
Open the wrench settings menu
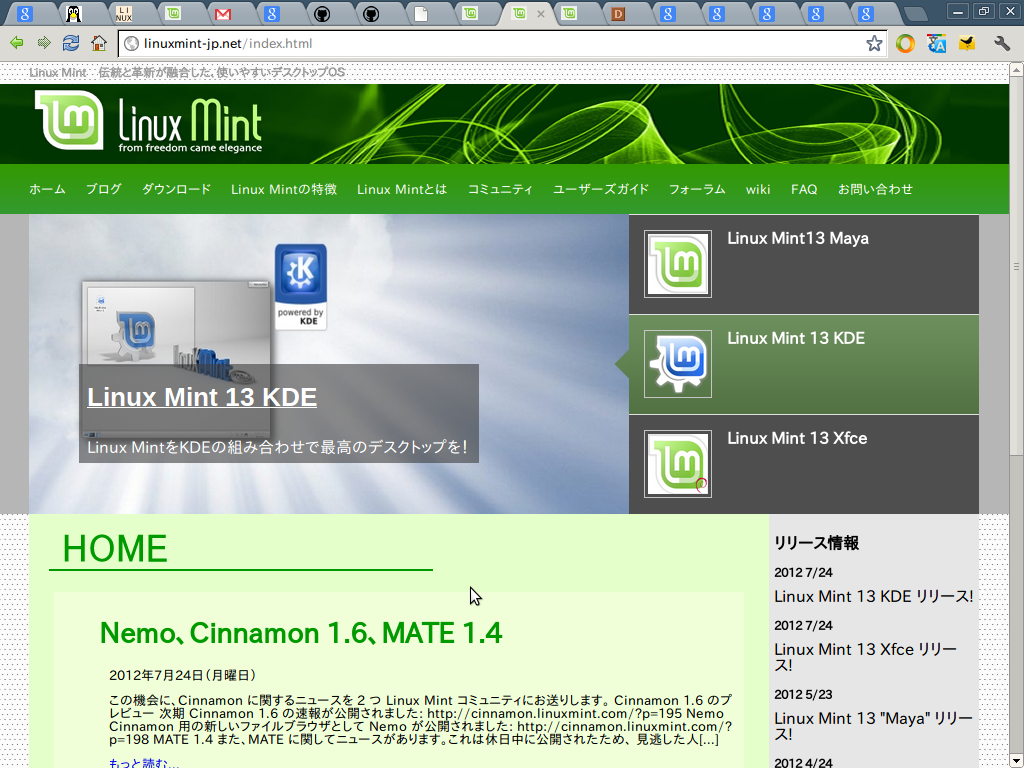click(x=1001, y=43)
